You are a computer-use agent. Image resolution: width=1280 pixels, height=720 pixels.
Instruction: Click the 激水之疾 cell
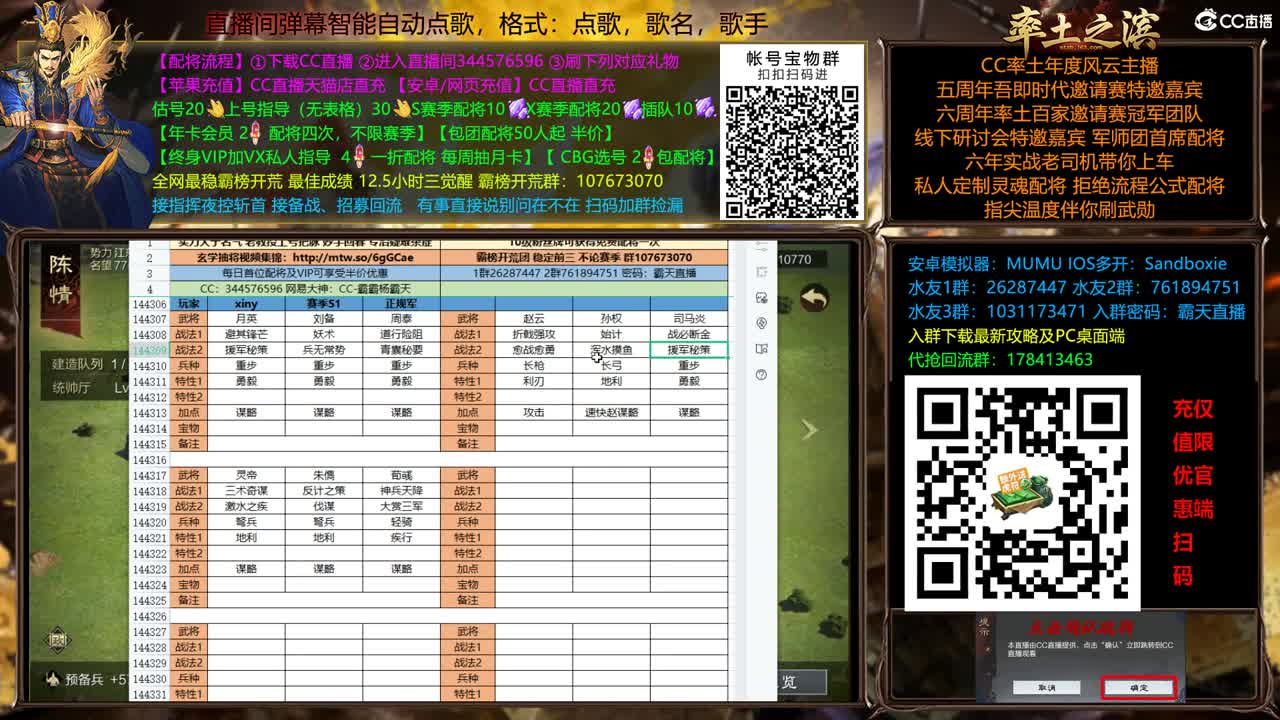246,506
